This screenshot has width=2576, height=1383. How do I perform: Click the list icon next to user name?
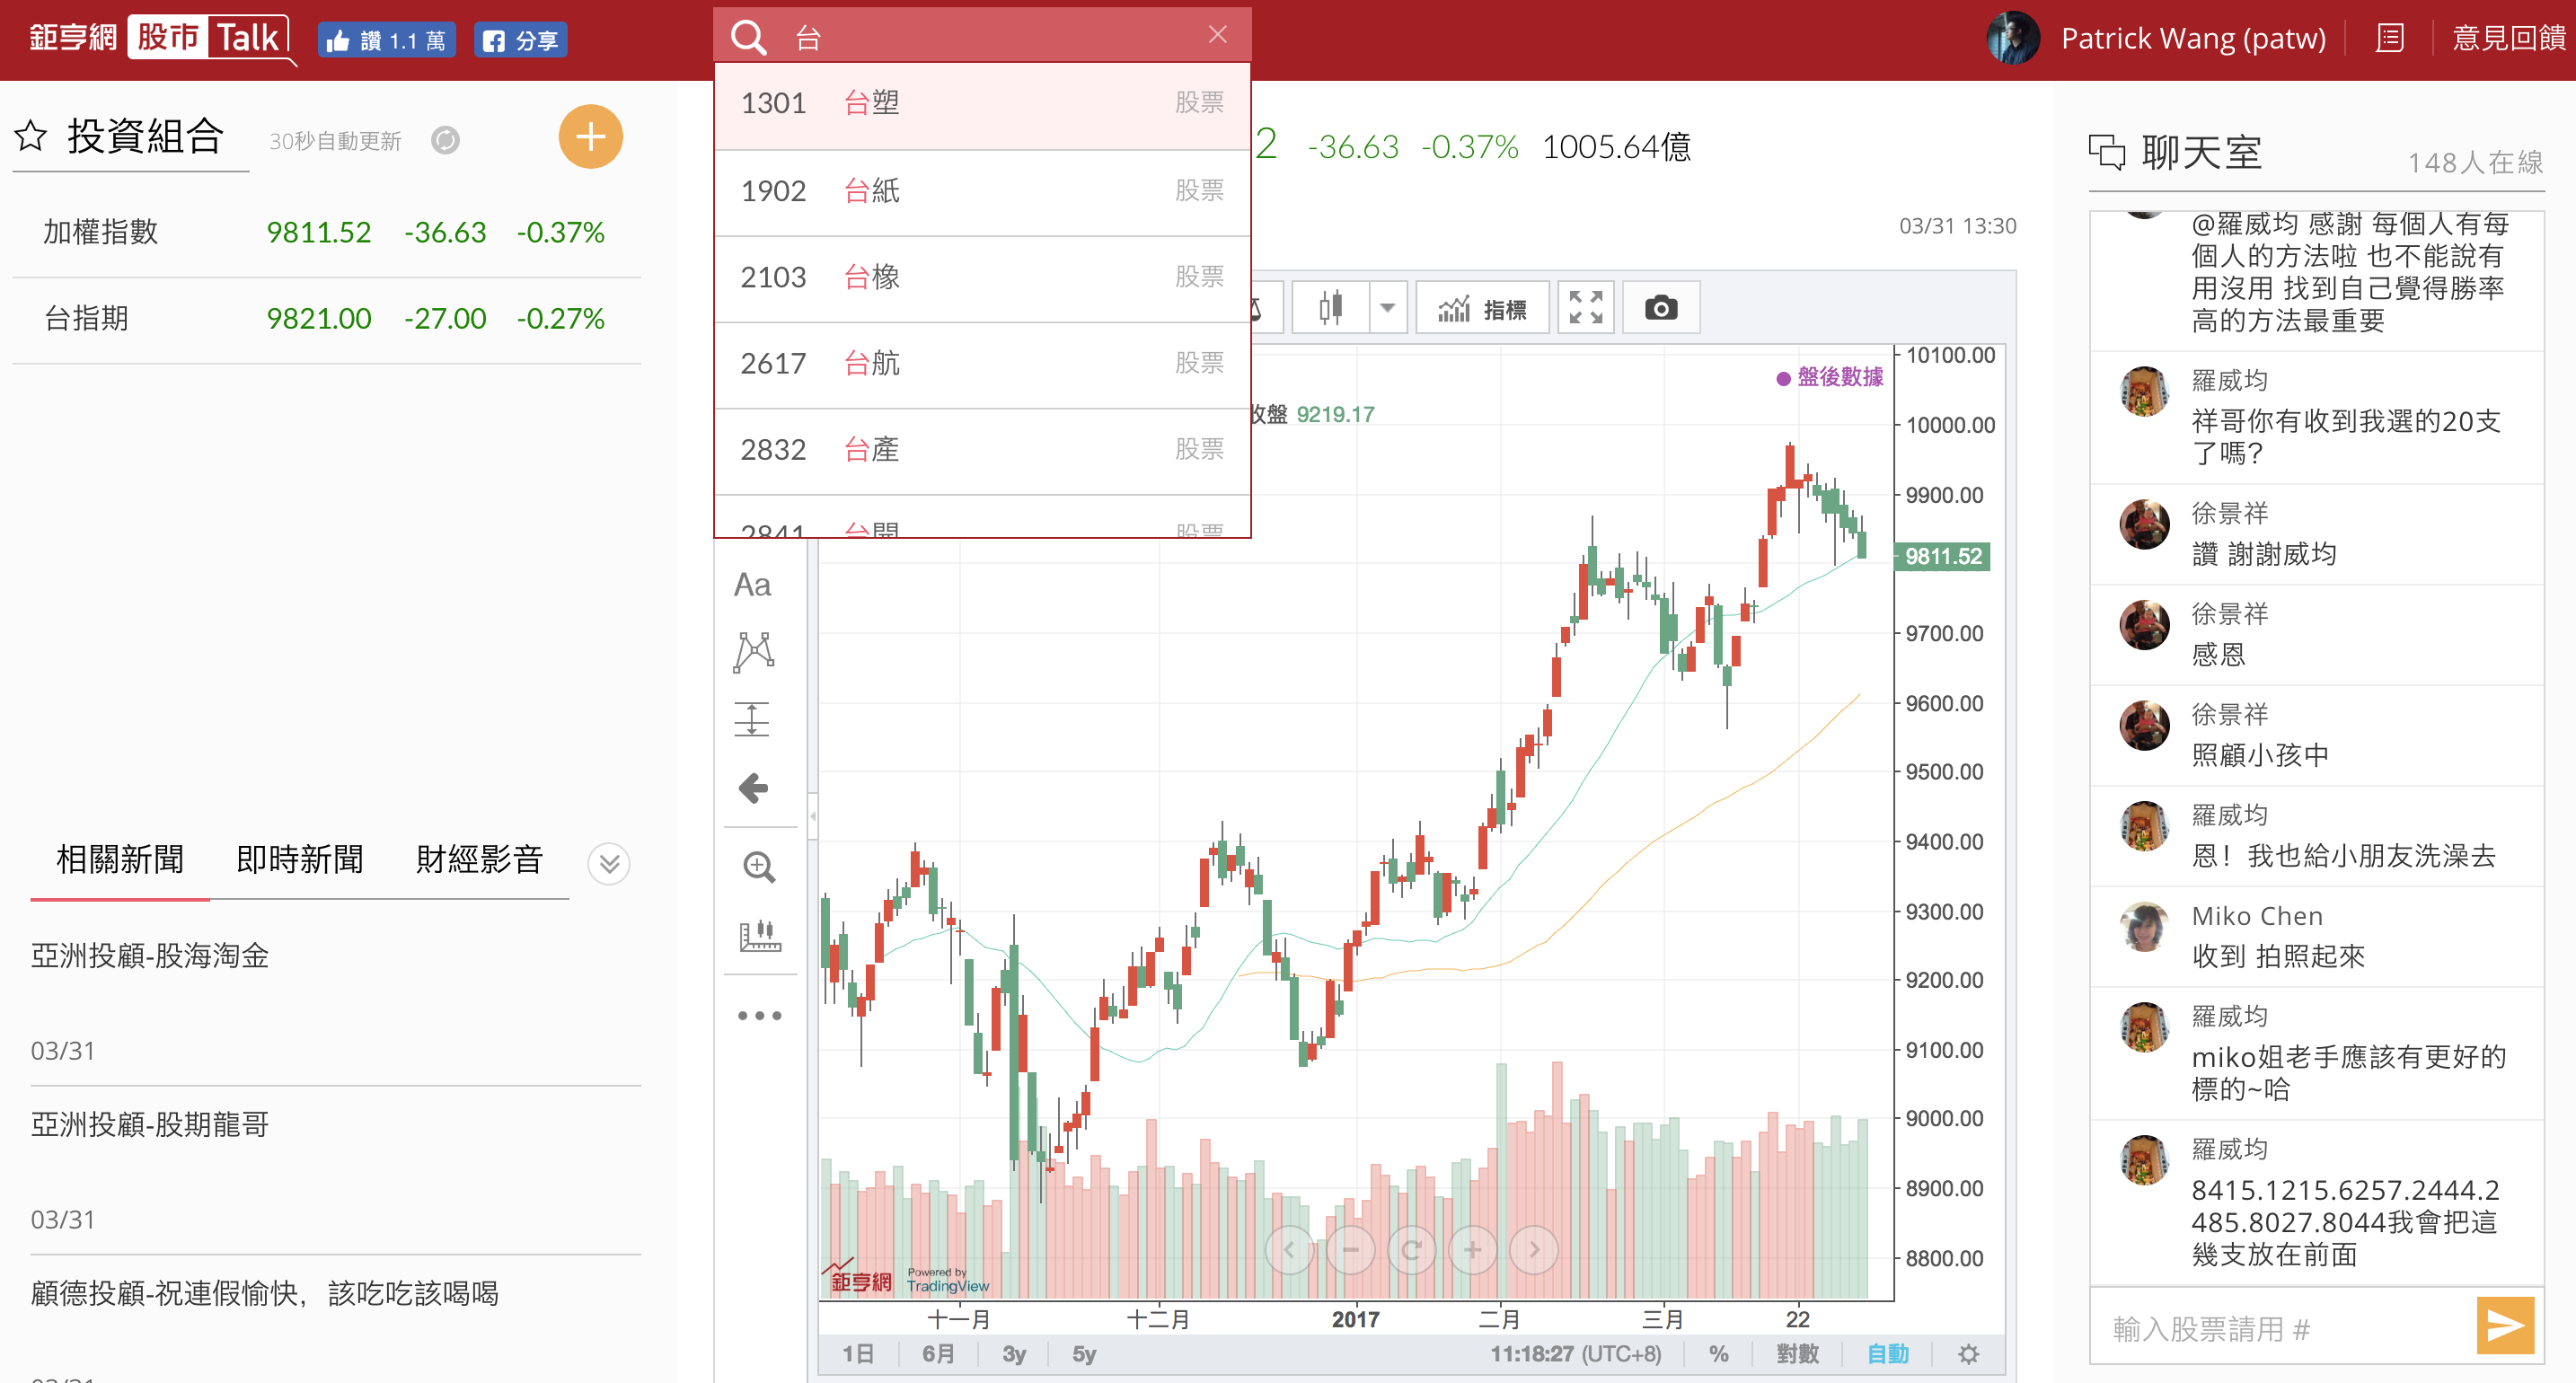click(2390, 39)
